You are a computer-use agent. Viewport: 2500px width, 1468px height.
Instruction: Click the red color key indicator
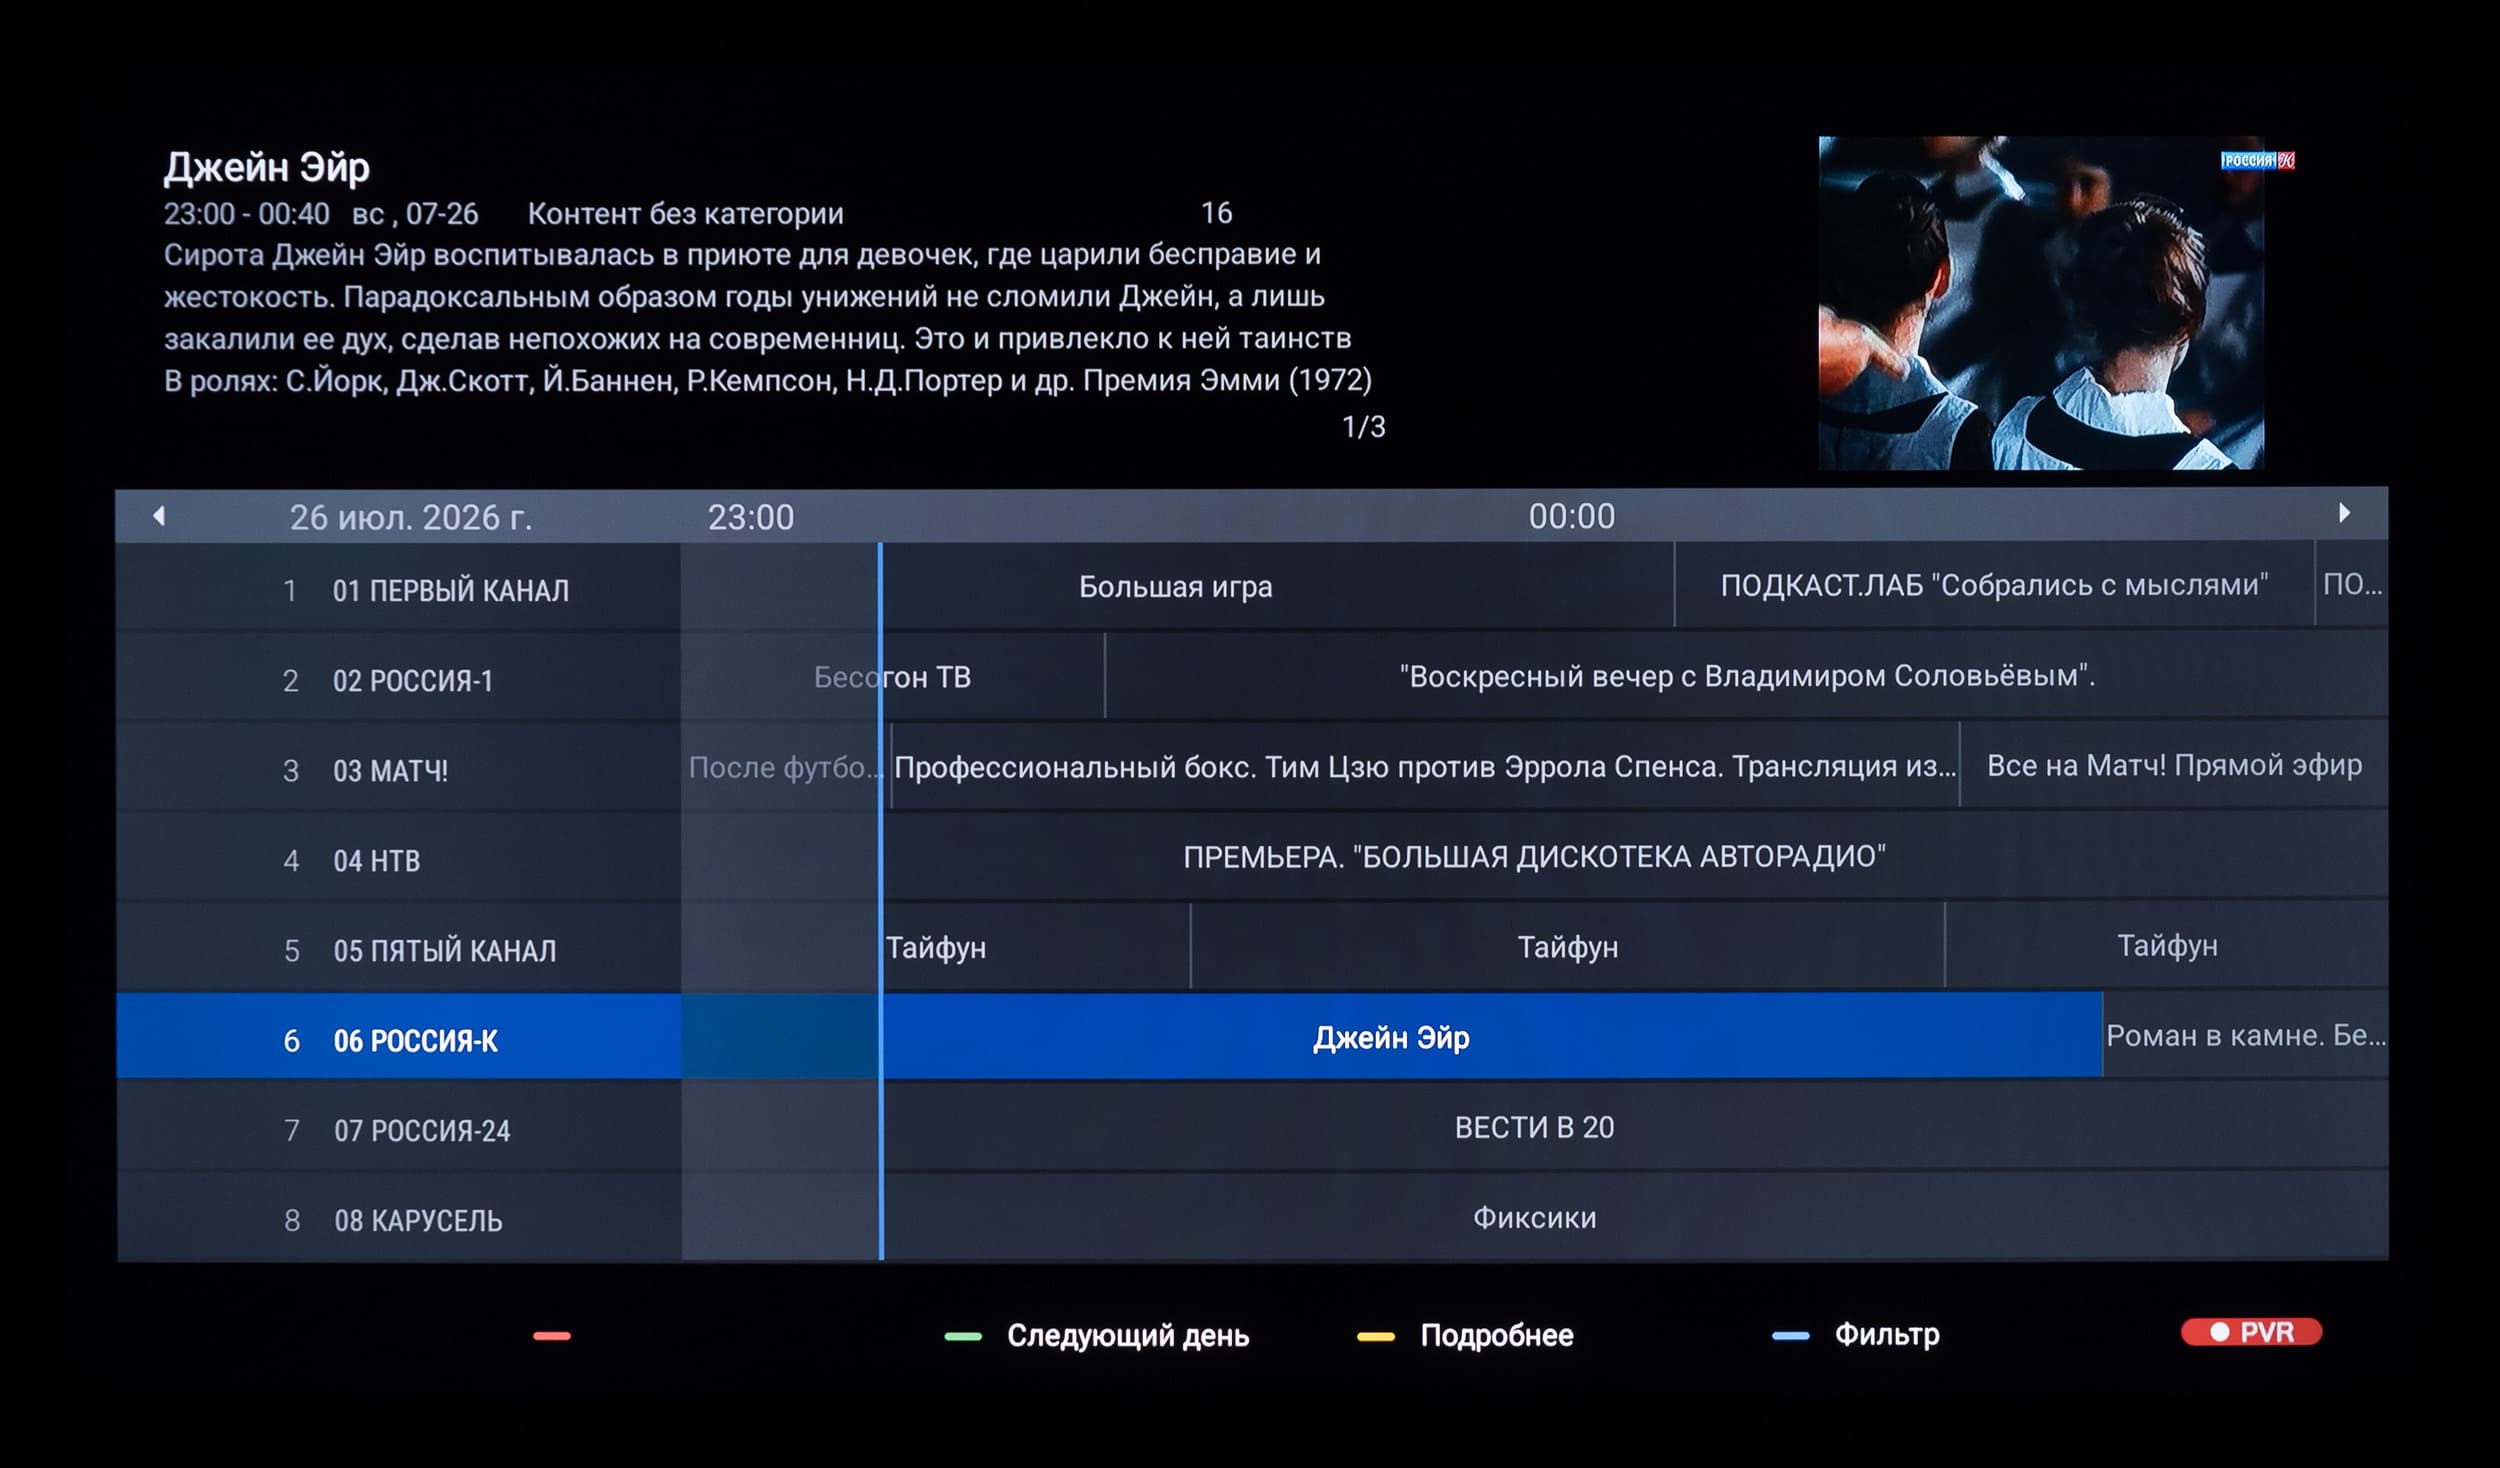552,1336
